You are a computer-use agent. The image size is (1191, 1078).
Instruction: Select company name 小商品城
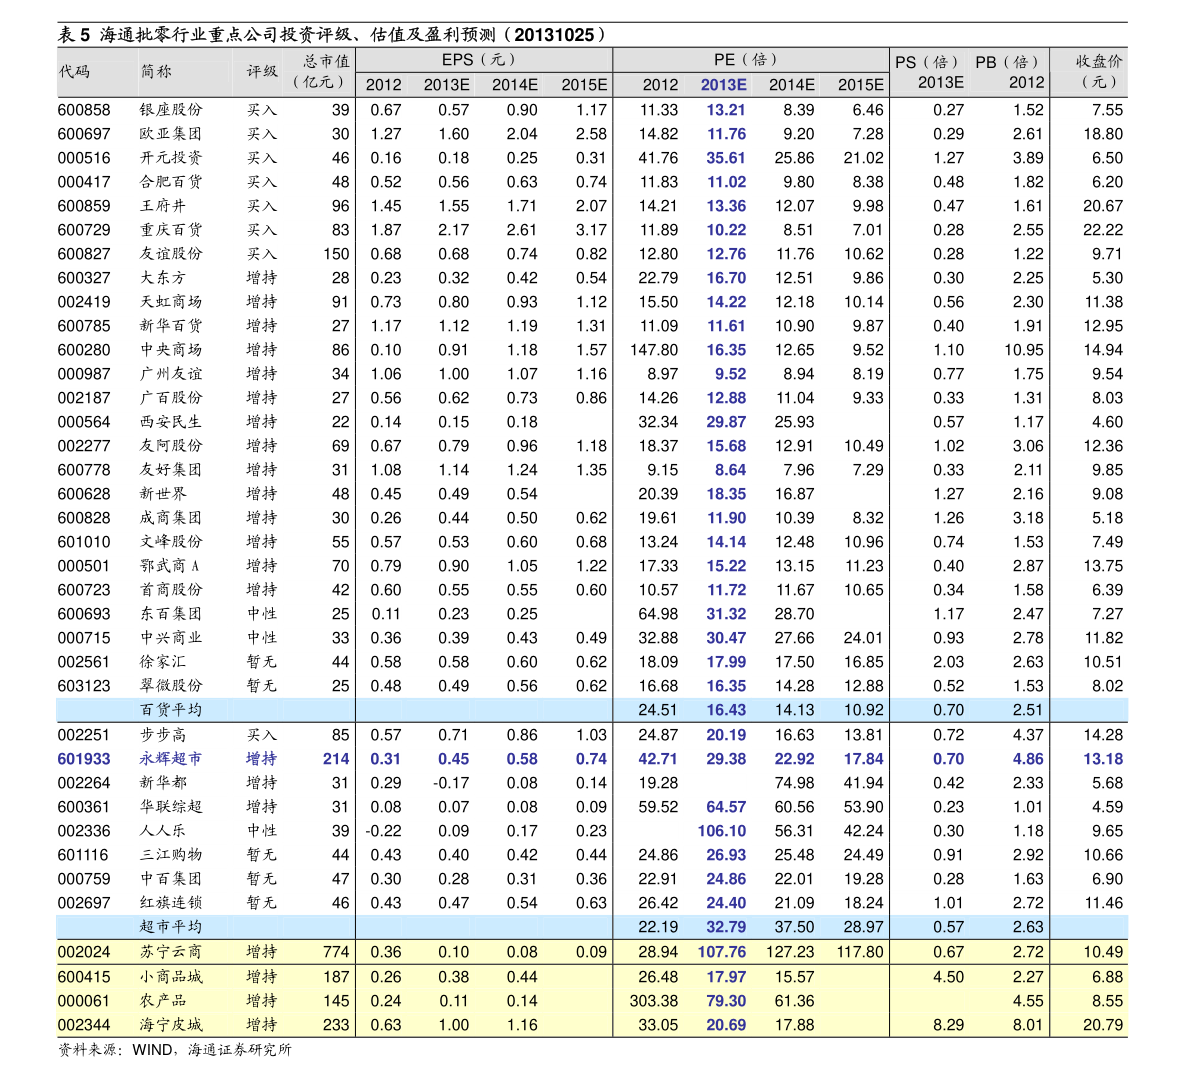(172, 977)
